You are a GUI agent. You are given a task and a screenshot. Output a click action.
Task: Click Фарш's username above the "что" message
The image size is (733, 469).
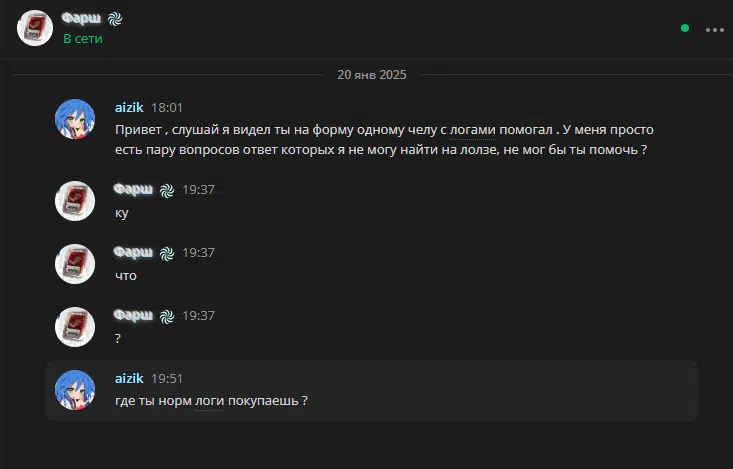coord(133,252)
